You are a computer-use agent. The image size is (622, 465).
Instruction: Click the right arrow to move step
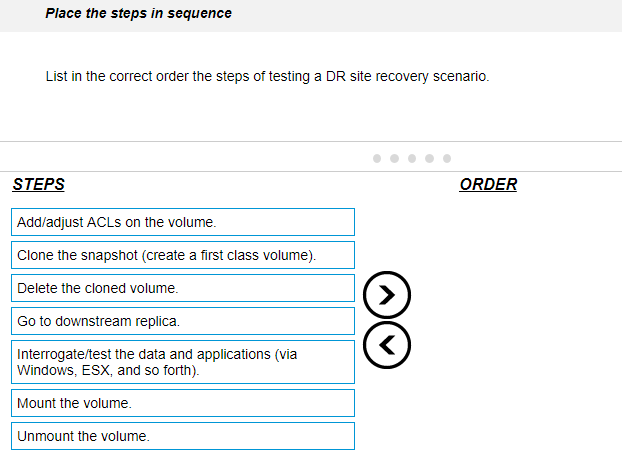[x=387, y=293]
